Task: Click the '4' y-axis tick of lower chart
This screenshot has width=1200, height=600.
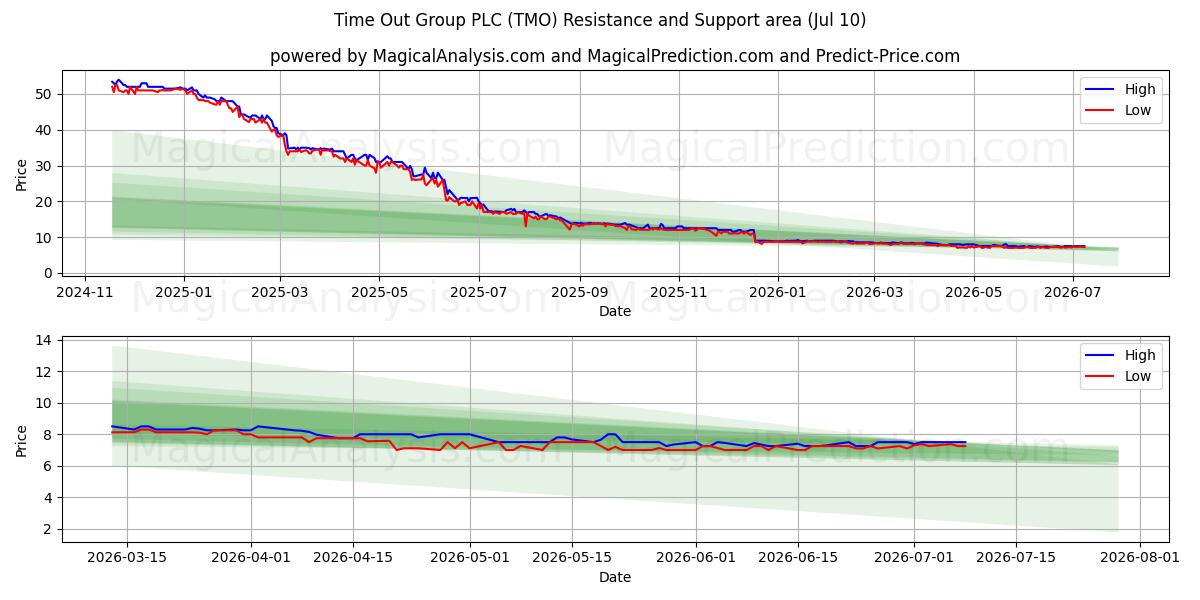Action: click(x=49, y=498)
